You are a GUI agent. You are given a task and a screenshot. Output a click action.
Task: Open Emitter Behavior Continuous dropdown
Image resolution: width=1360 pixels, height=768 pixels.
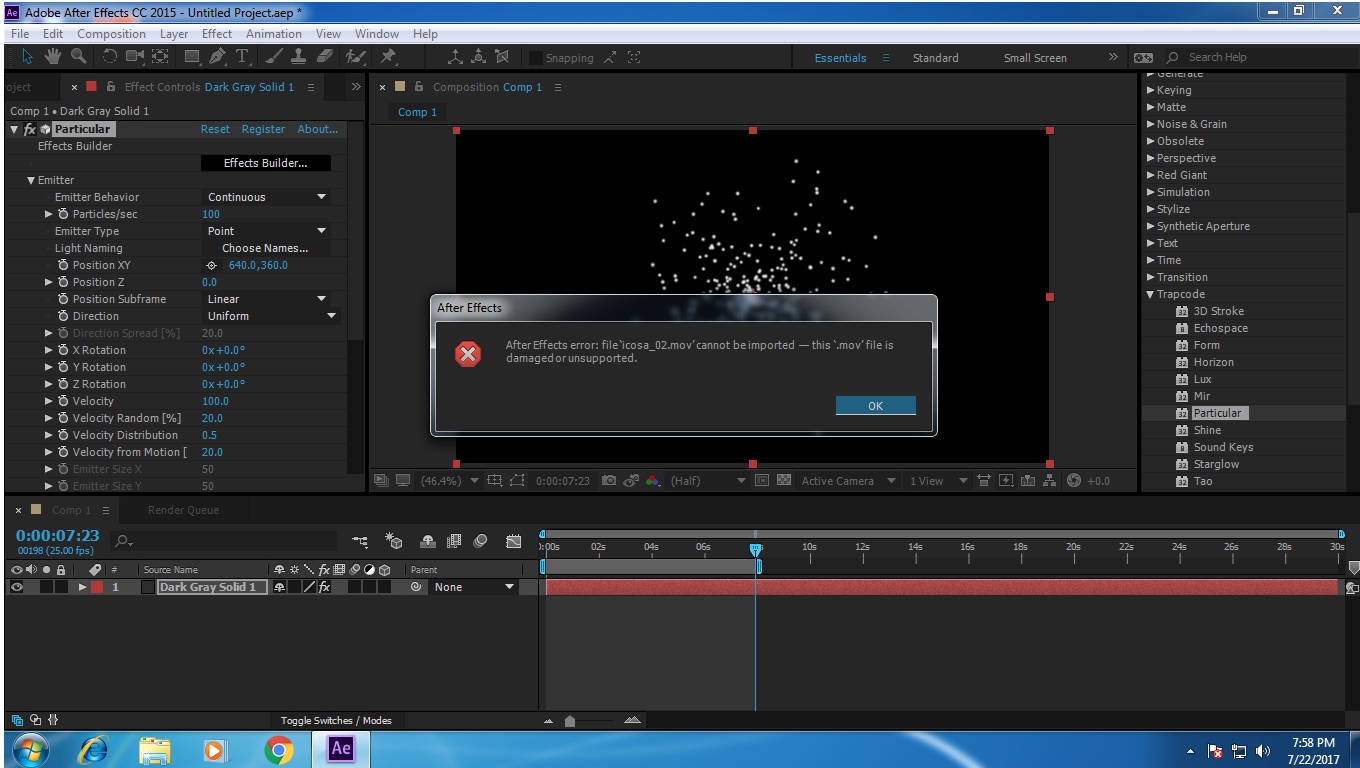[266, 197]
